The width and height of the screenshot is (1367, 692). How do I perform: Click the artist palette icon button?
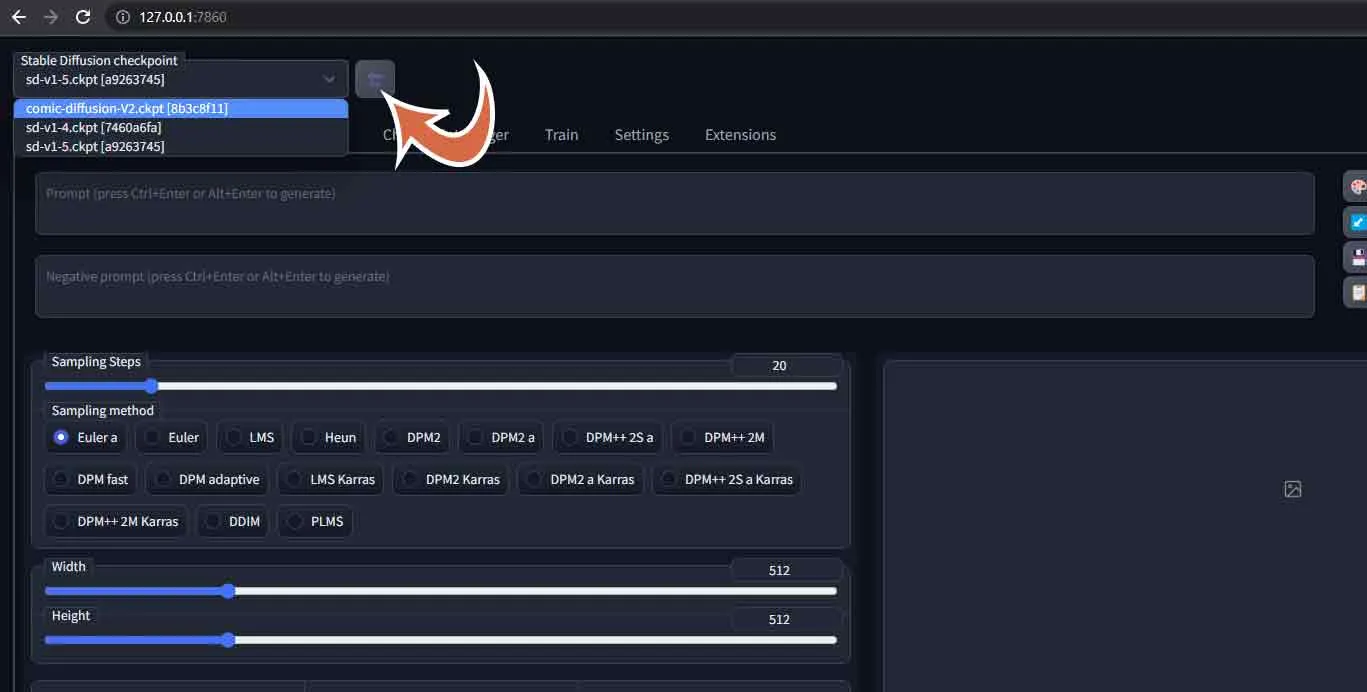pyautogui.click(x=1356, y=186)
